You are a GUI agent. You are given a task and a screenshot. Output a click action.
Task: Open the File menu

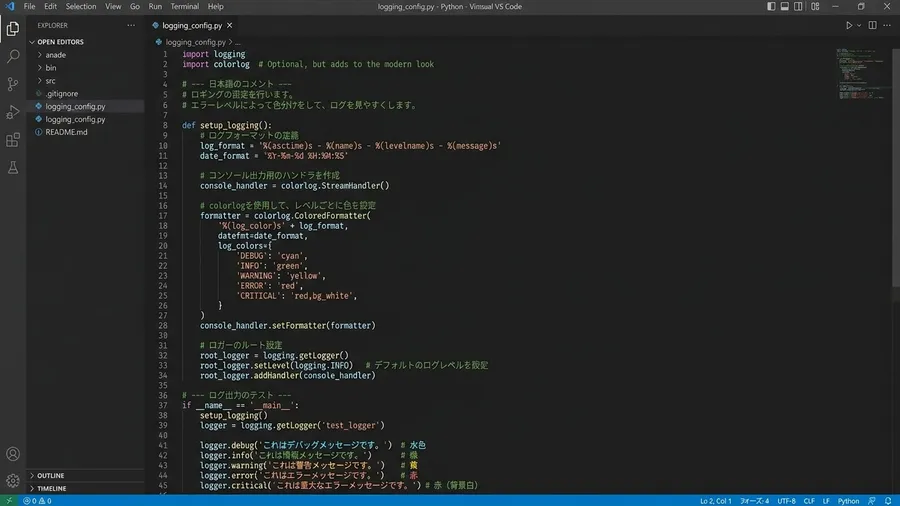(29, 6)
